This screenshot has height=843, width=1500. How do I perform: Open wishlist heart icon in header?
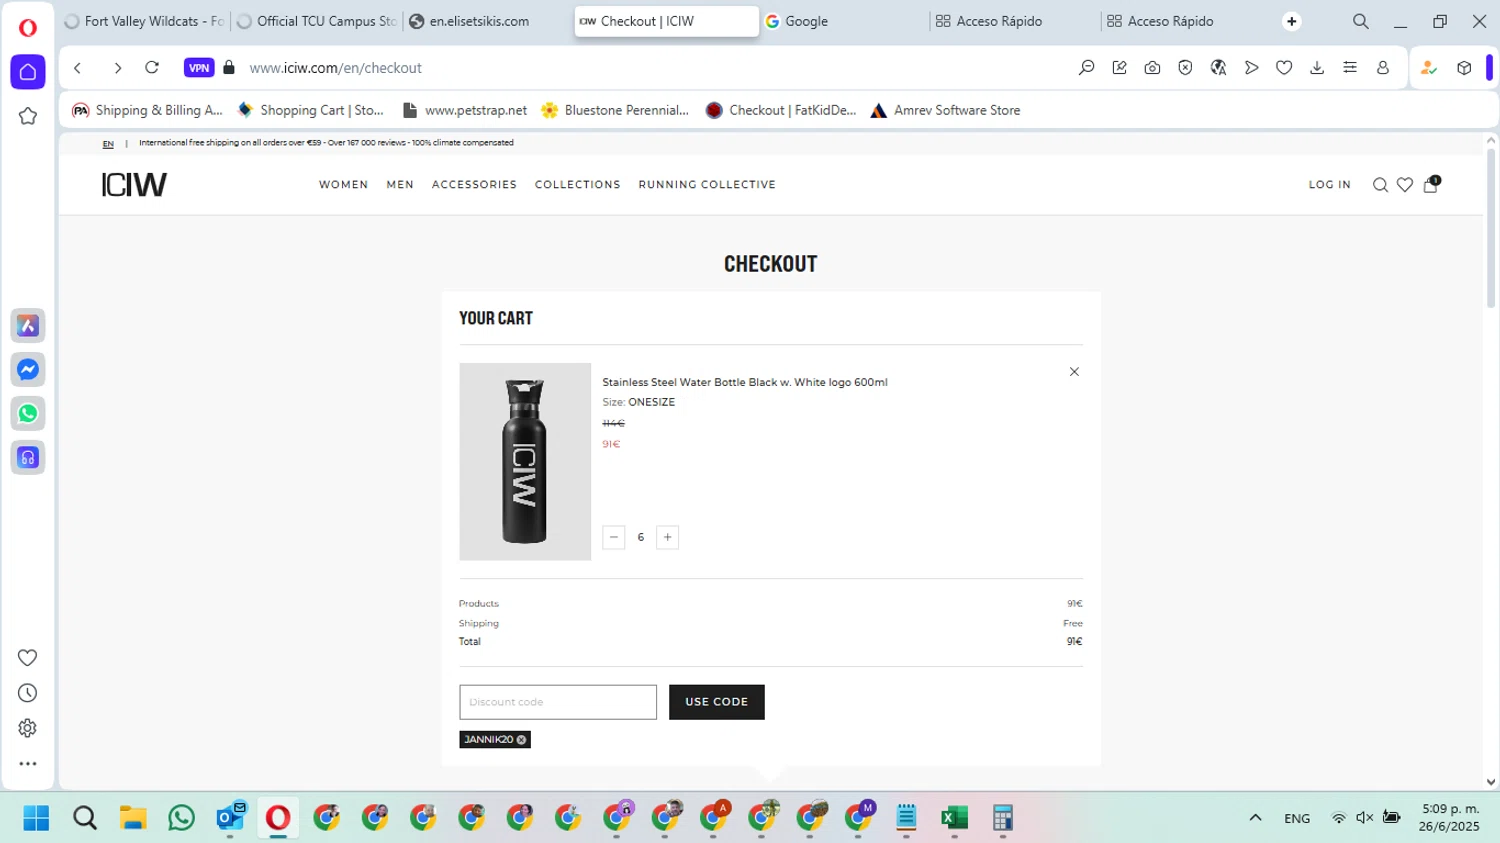pos(1405,185)
